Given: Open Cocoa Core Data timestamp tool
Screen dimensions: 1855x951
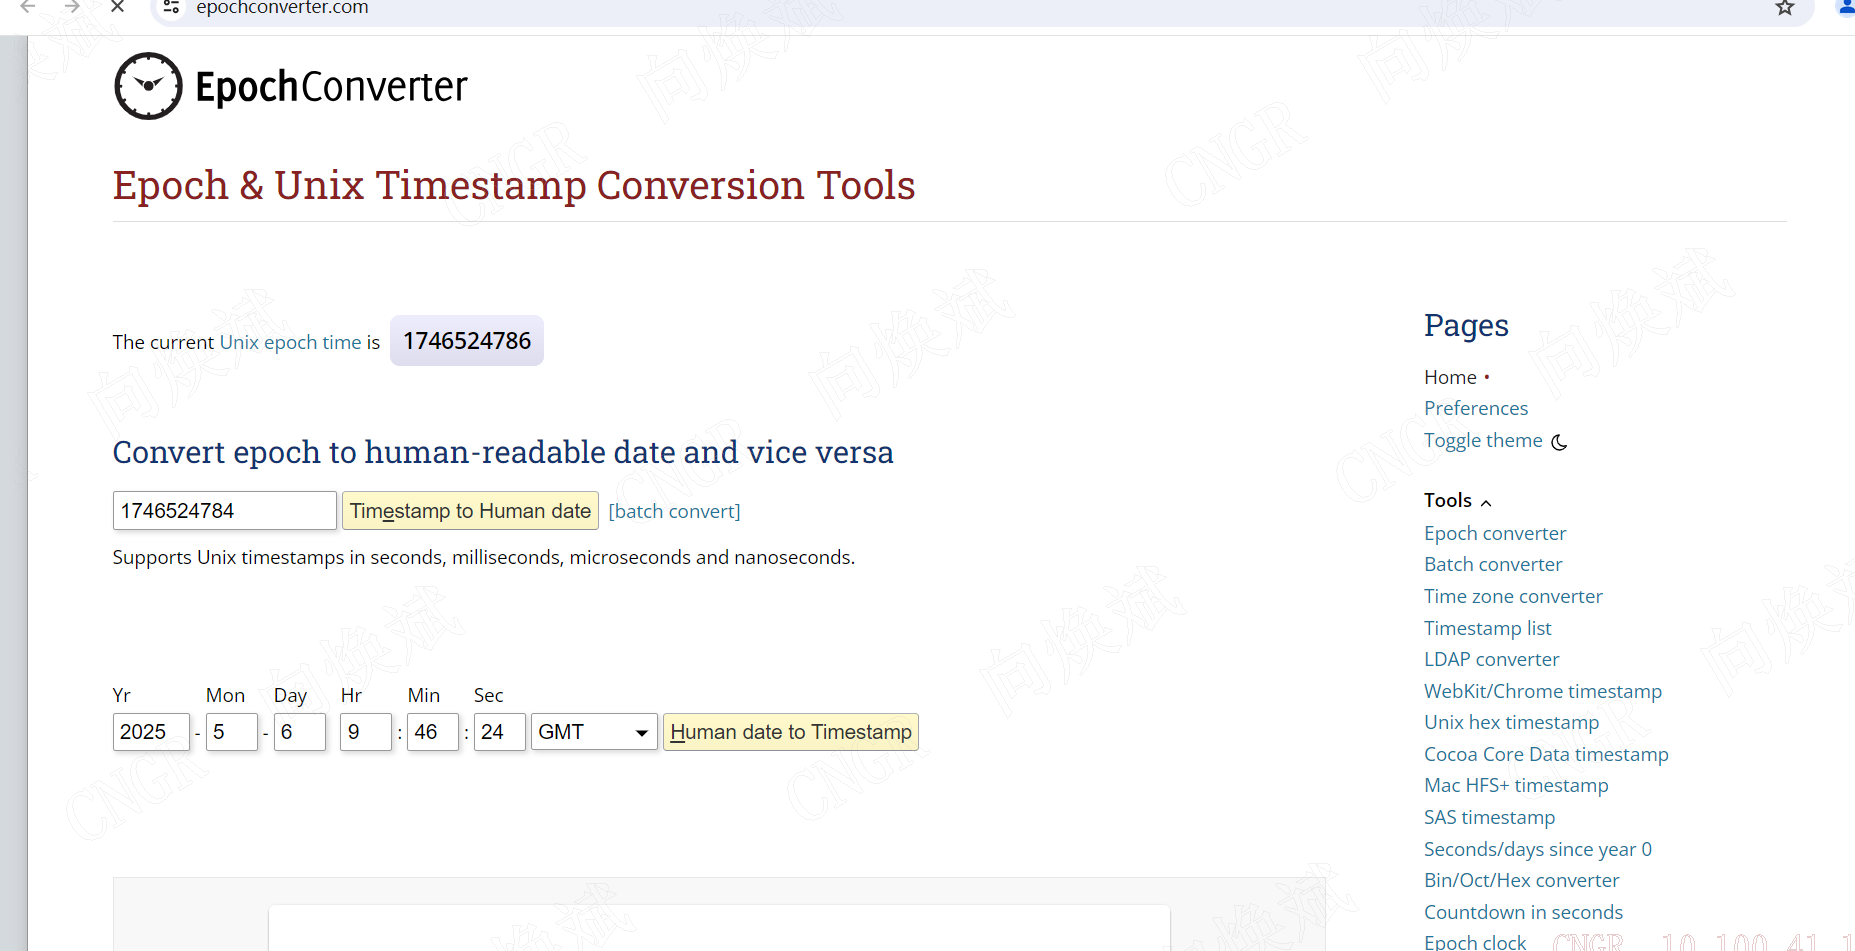Looking at the screenshot, I should (1546, 754).
